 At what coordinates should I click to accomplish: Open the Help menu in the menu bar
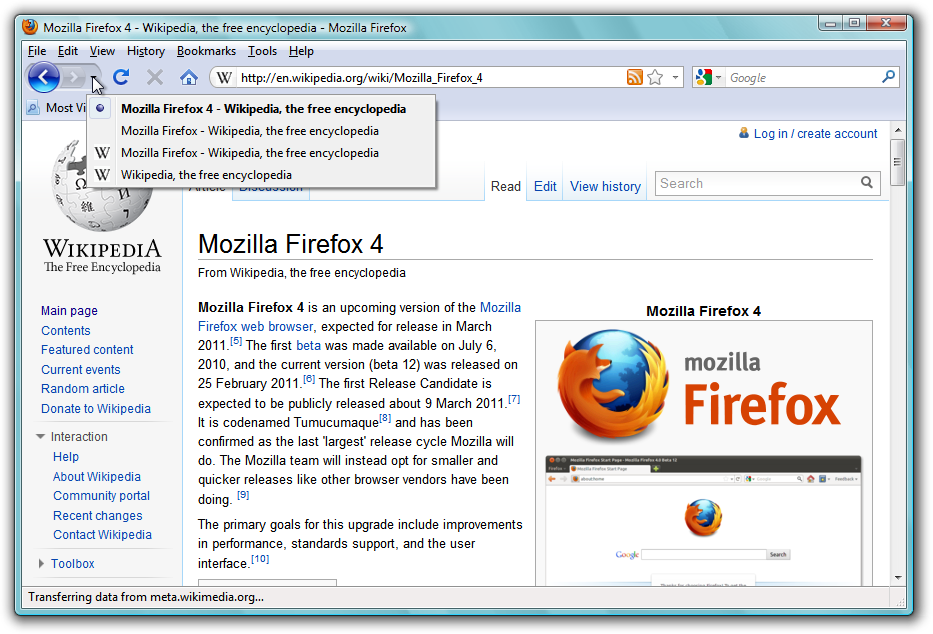[301, 51]
